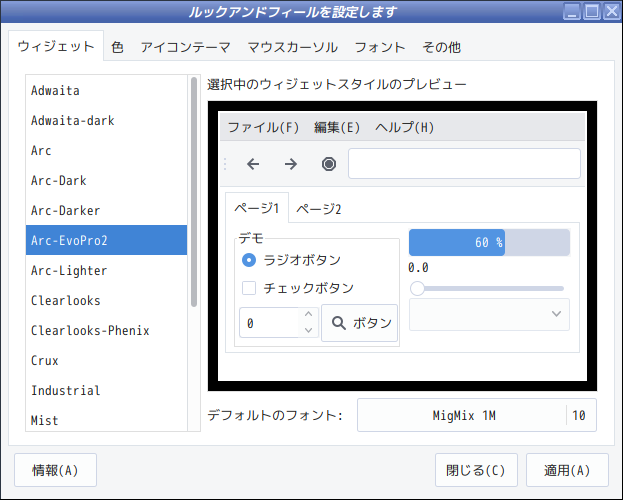Click the spin box value field showing 0
This screenshot has height=500, width=623.
pos(269,323)
